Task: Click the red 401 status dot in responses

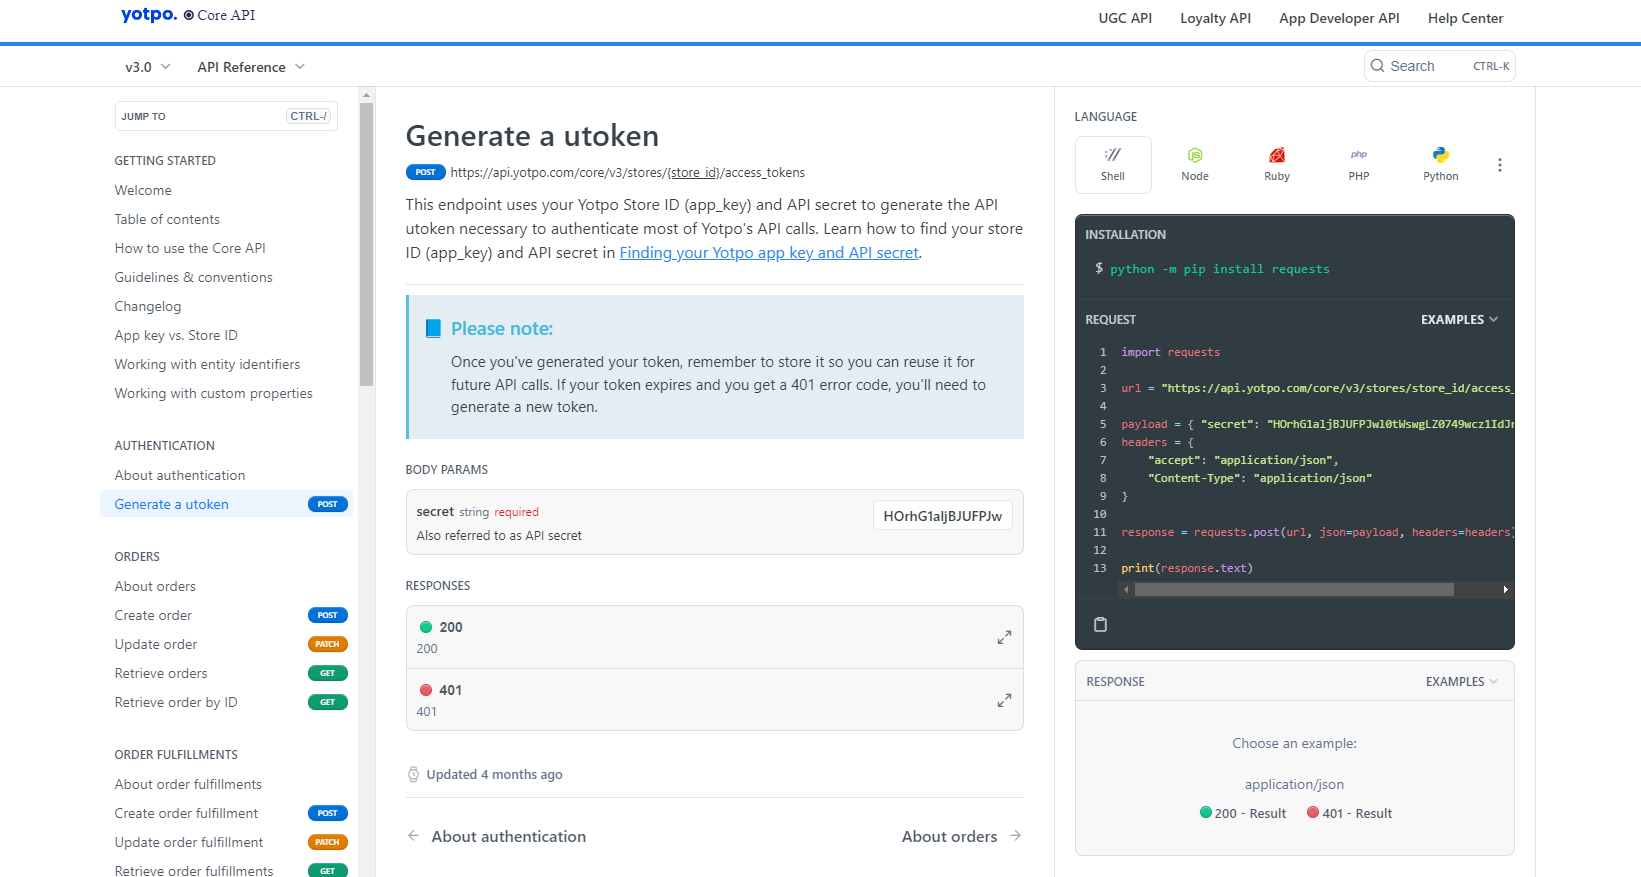Action: click(425, 690)
